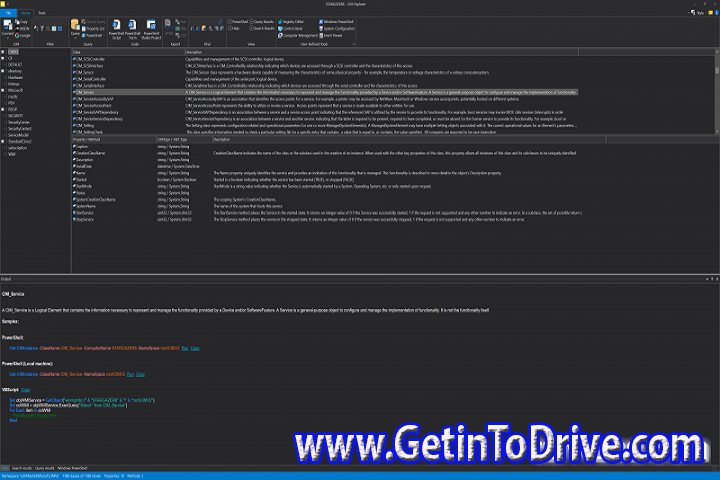Toggle the Query Results view checkbox

point(262,22)
